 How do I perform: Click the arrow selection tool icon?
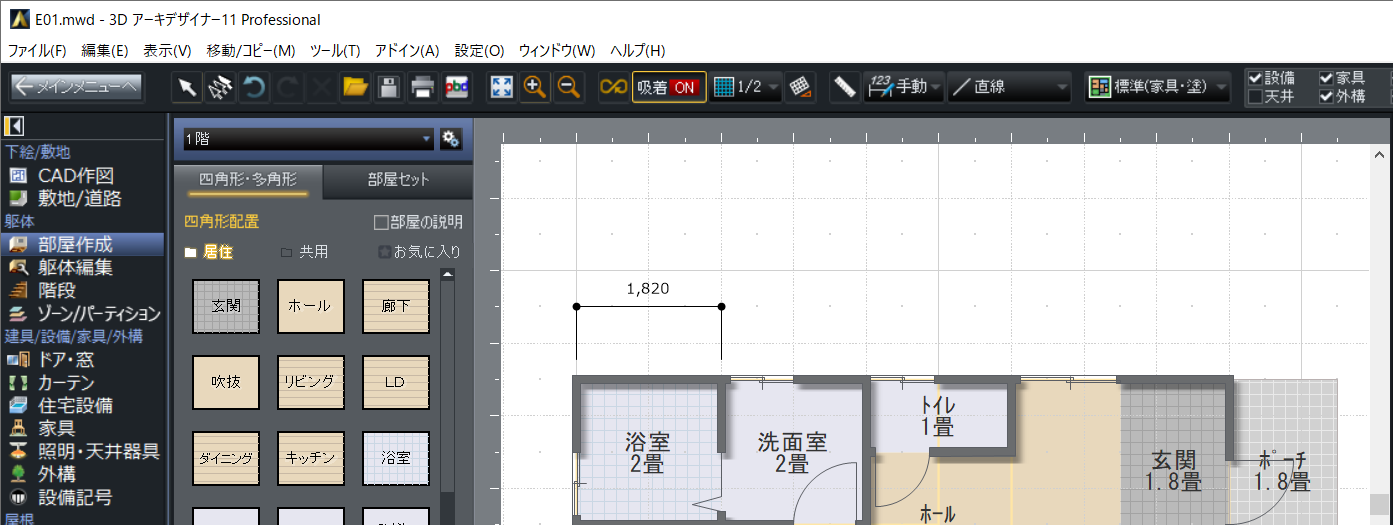[x=187, y=87]
